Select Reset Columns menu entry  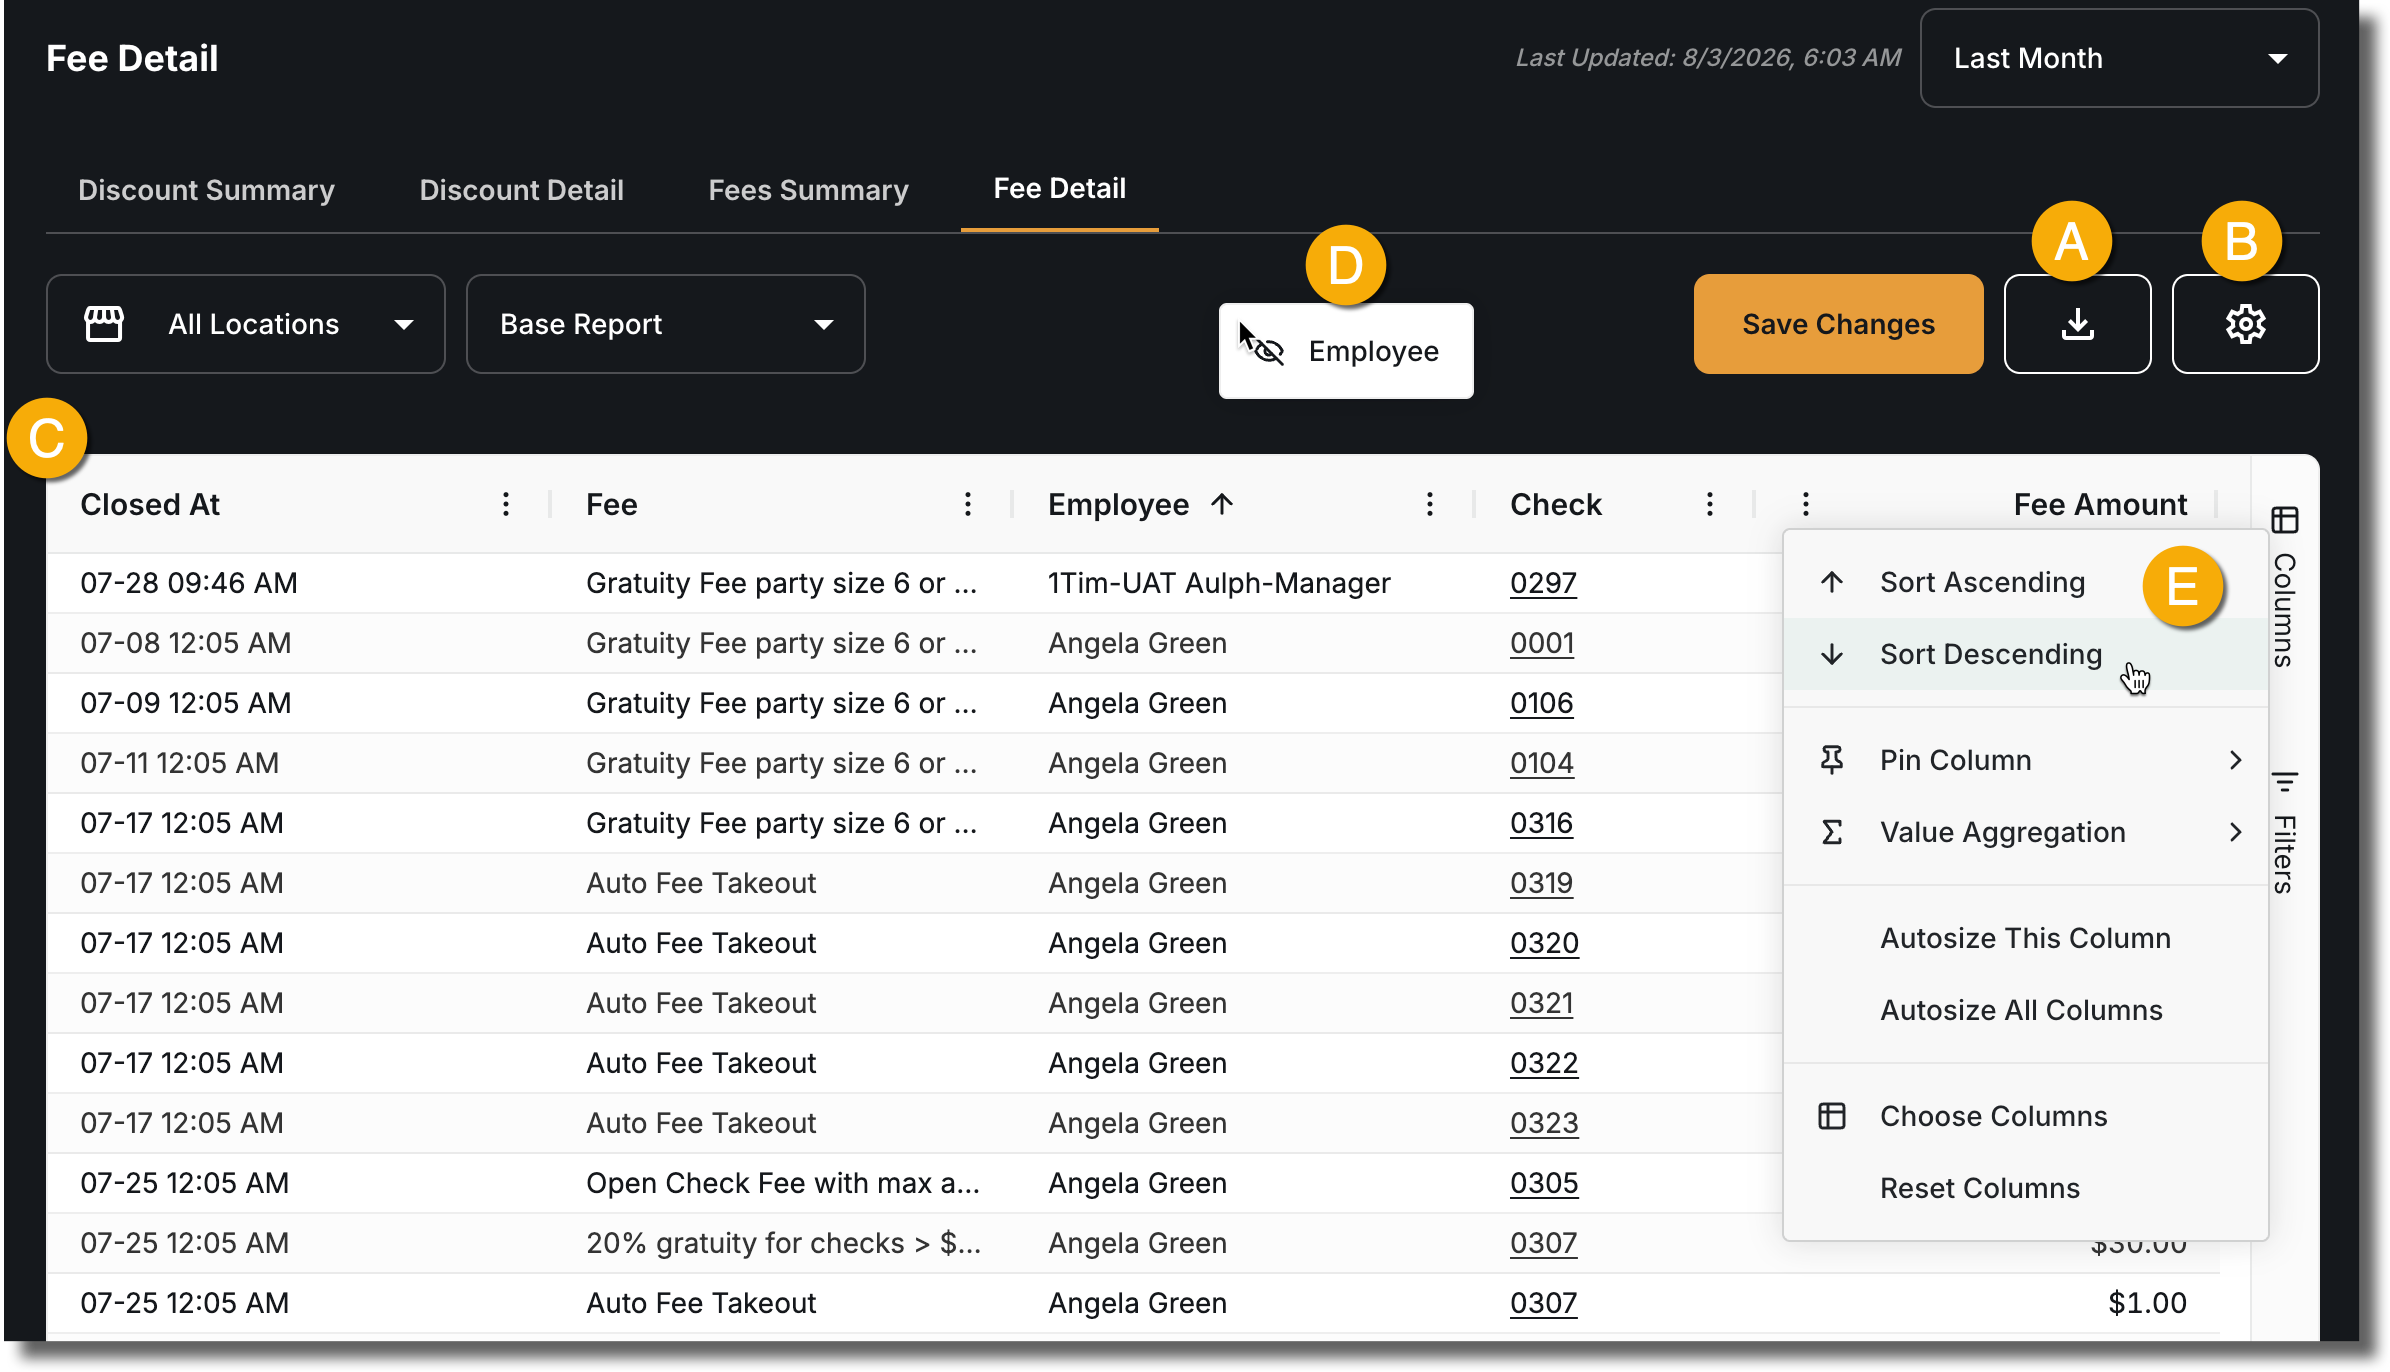click(x=2026, y=1188)
